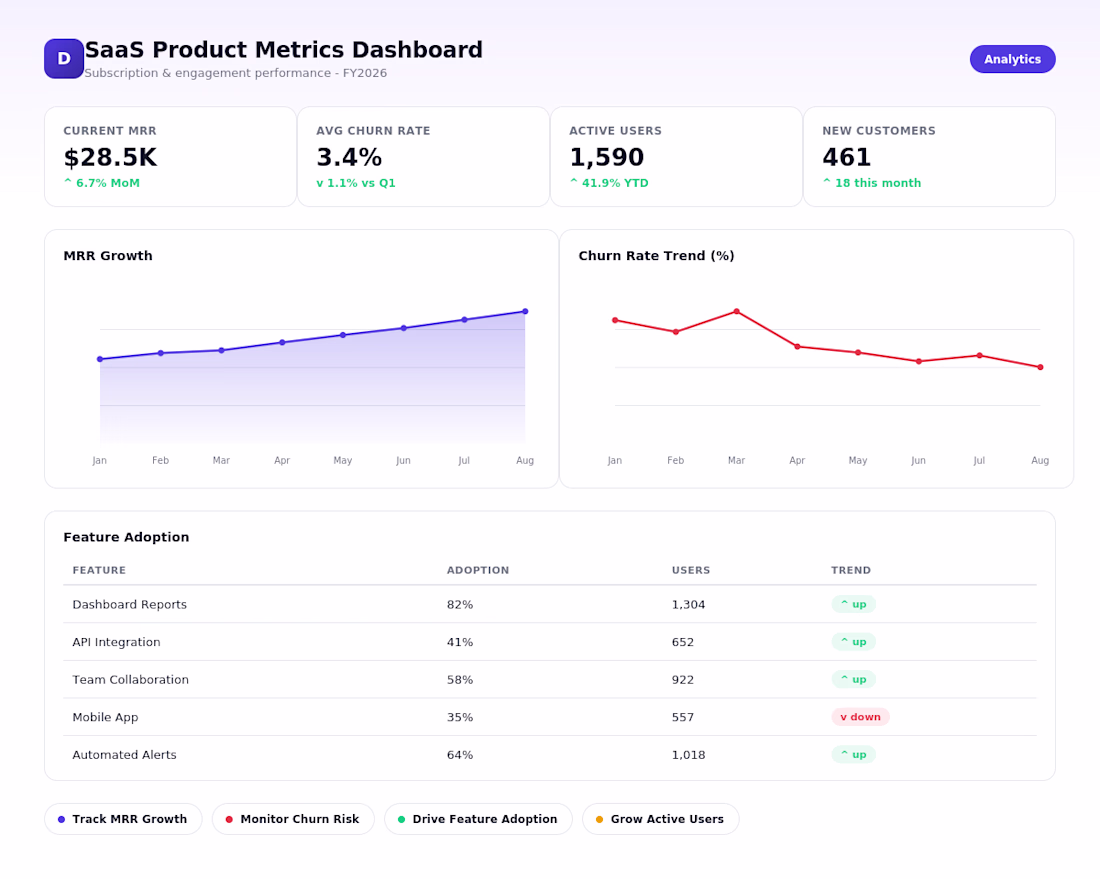The image size is (1100, 879).
Task: Select the Jun data point on MRR chart
Action: tap(403, 328)
